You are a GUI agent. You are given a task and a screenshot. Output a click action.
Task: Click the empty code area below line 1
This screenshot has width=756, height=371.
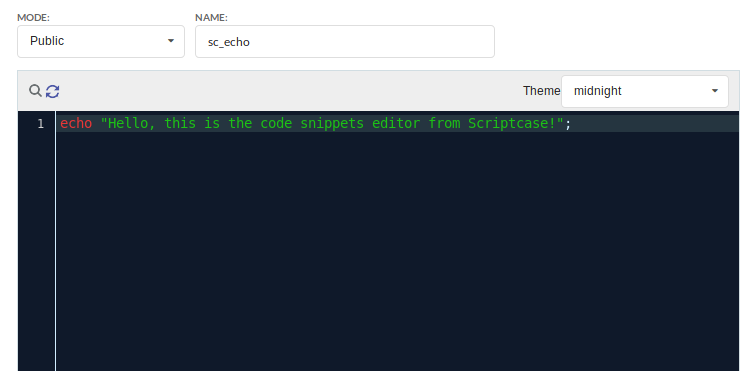(397, 251)
